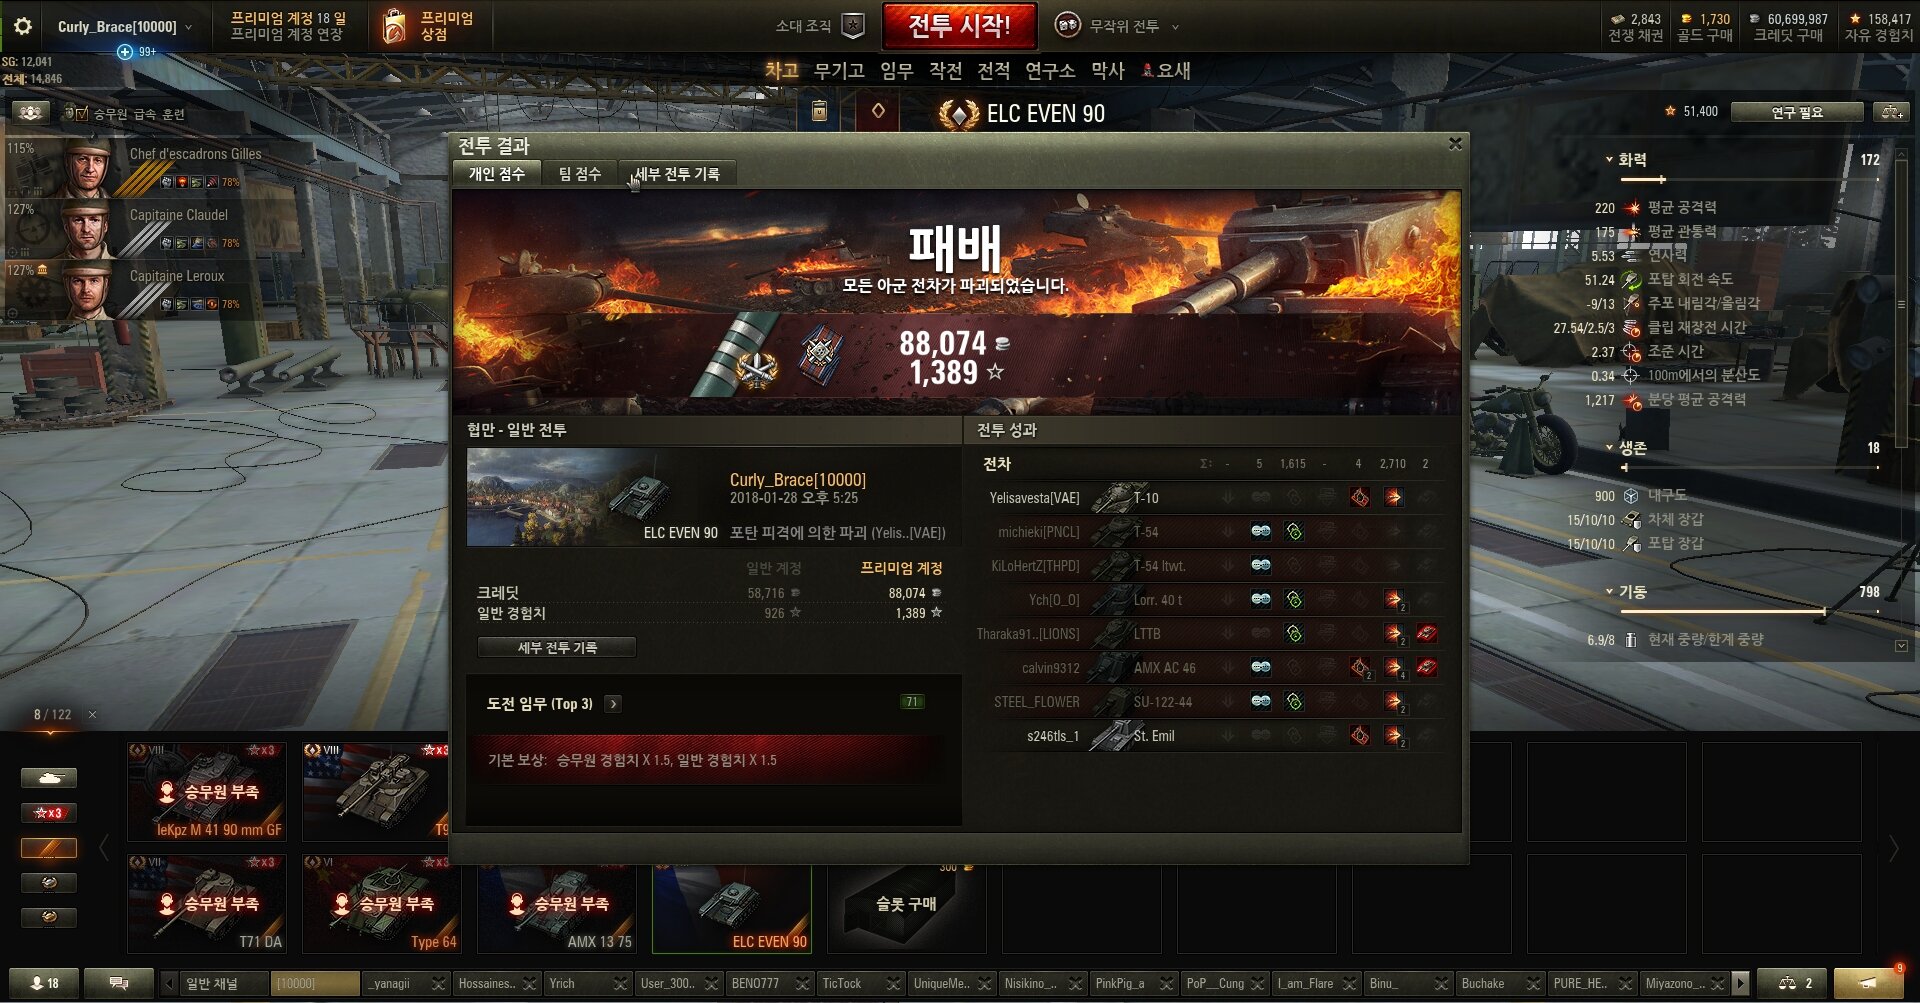The width and height of the screenshot is (1920, 1003).
Task: Open the crew group button above crew list
Action: tap(30, 113)
